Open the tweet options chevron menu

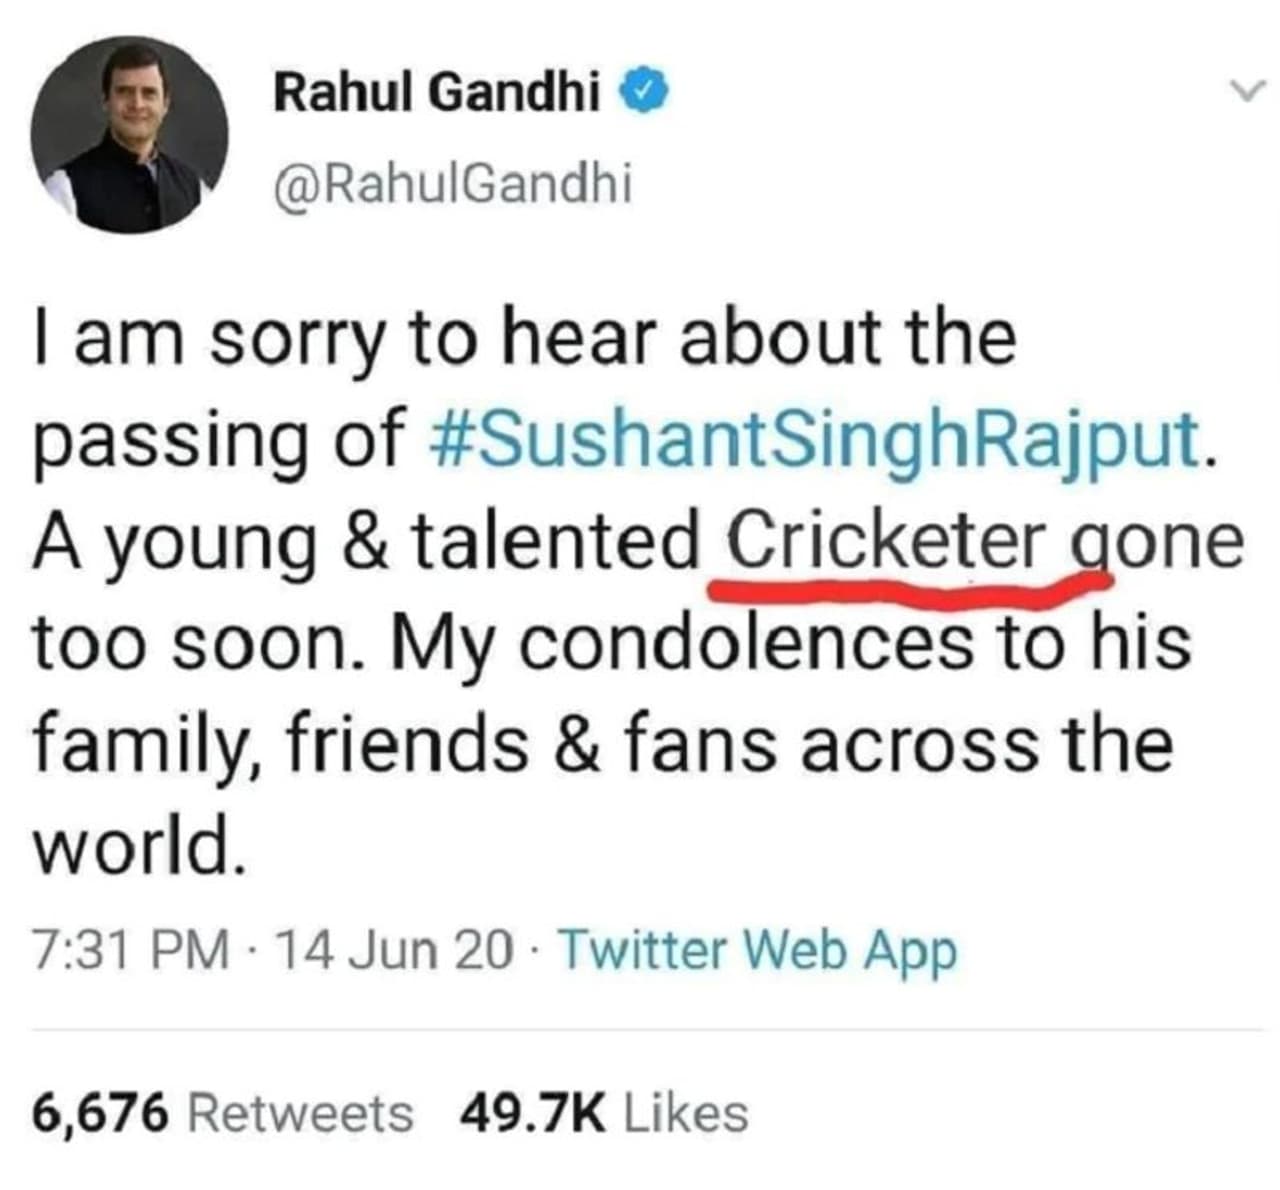1246,91
